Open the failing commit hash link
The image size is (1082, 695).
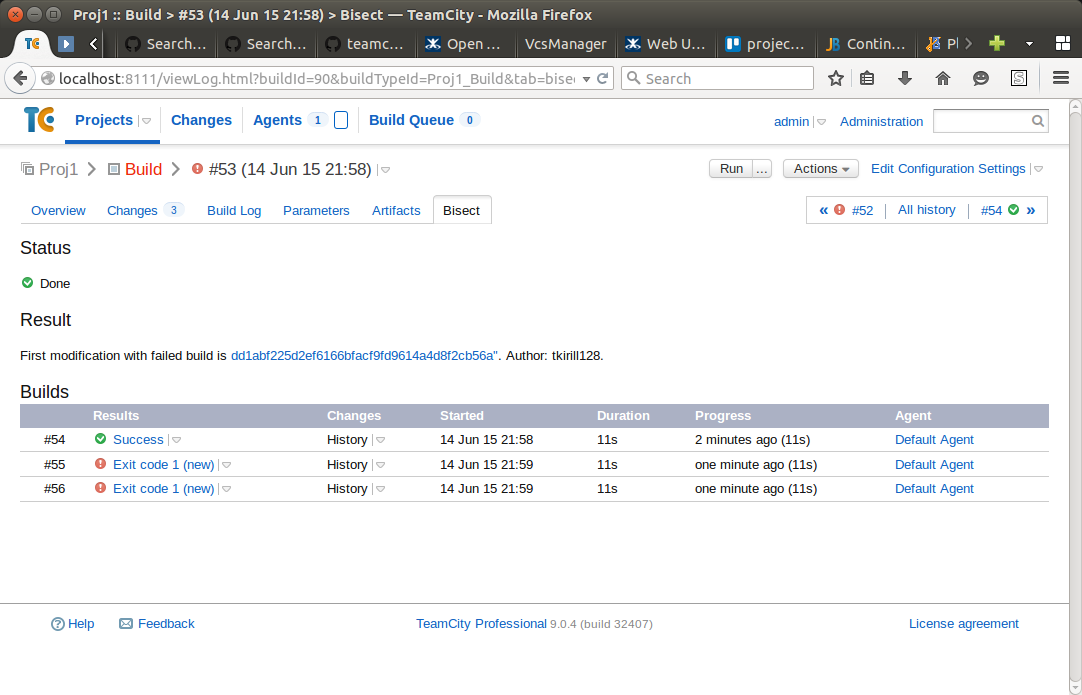[x=364, y=355]
